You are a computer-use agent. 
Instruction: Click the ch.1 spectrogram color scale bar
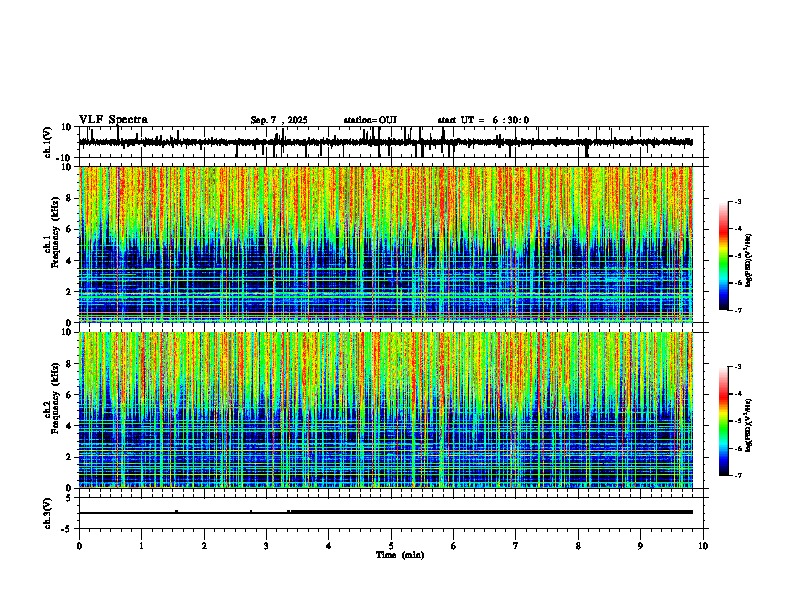coord(724,256)
